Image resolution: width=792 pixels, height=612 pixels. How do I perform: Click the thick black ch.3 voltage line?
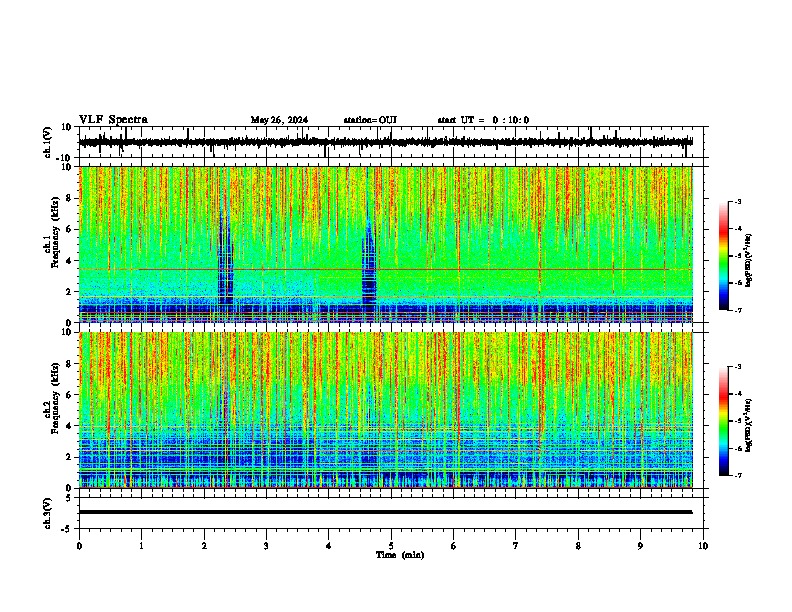pyautogui.click(x=385, y=512)
